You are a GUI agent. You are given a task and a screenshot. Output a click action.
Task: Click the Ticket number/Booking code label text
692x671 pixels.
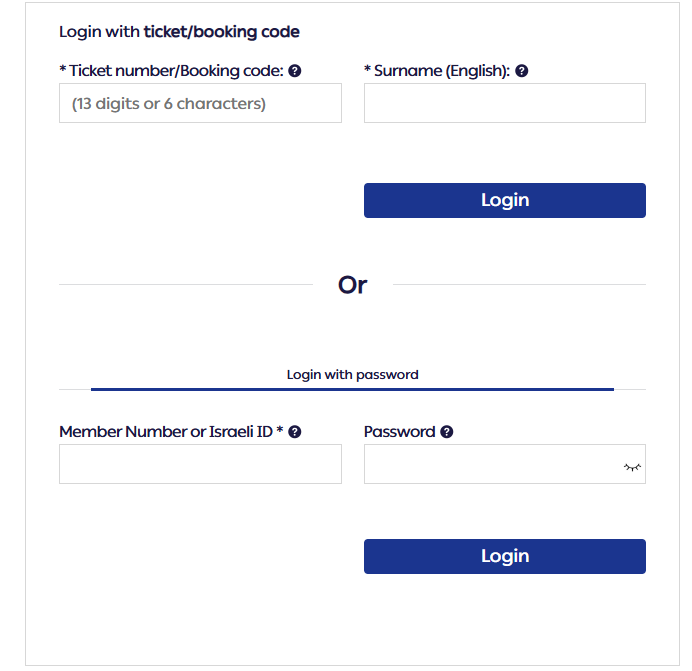[x=177, y=71]
